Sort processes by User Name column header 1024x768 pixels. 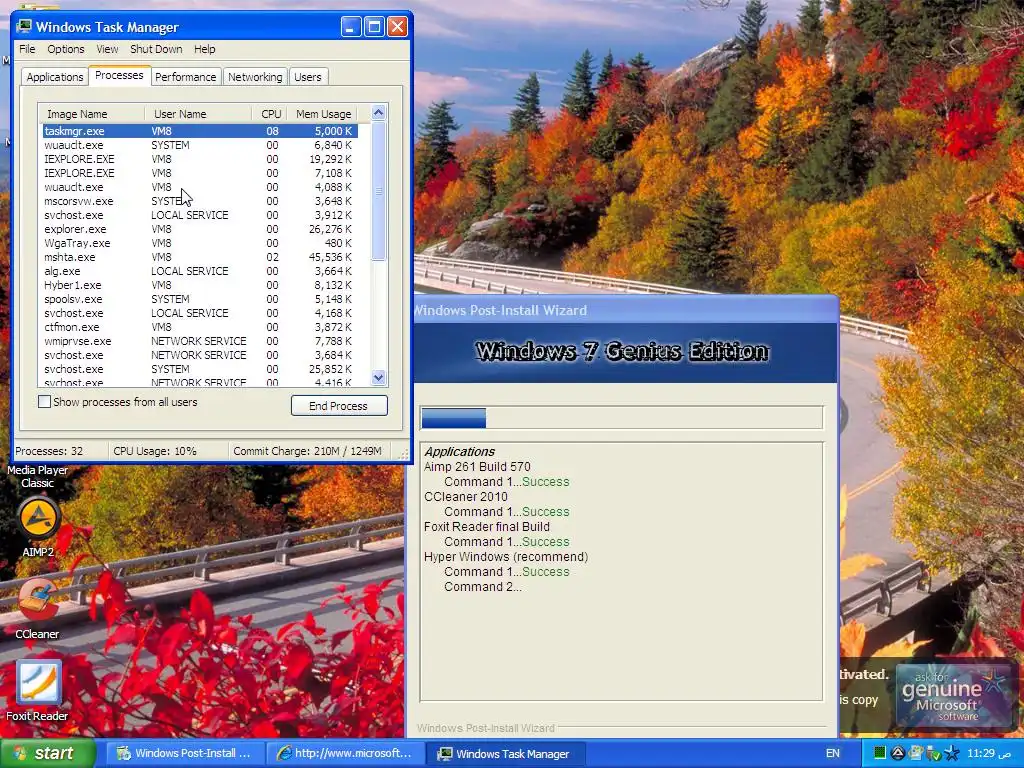coord(198,114)
